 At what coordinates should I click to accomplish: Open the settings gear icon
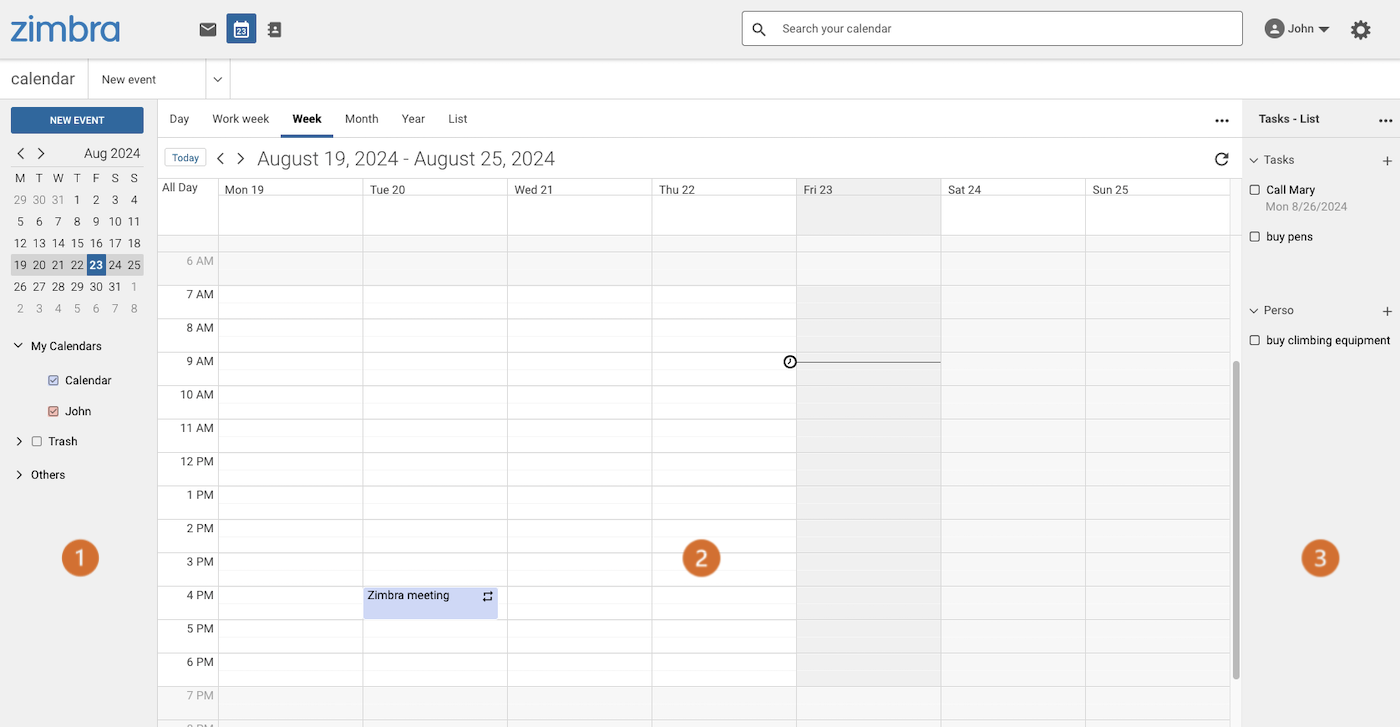pos(1361,30)
